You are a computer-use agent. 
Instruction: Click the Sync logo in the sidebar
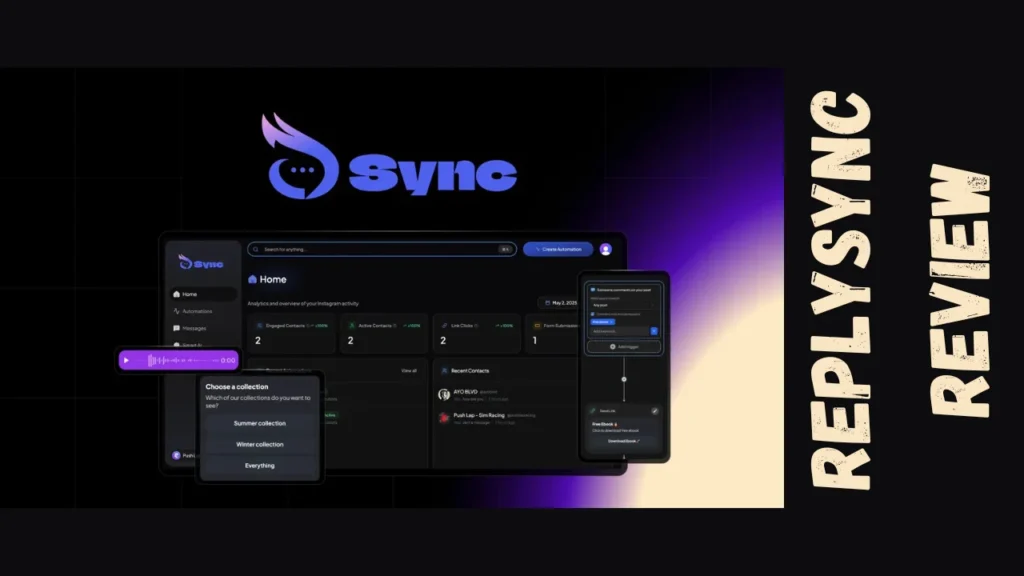click(201, 263)
